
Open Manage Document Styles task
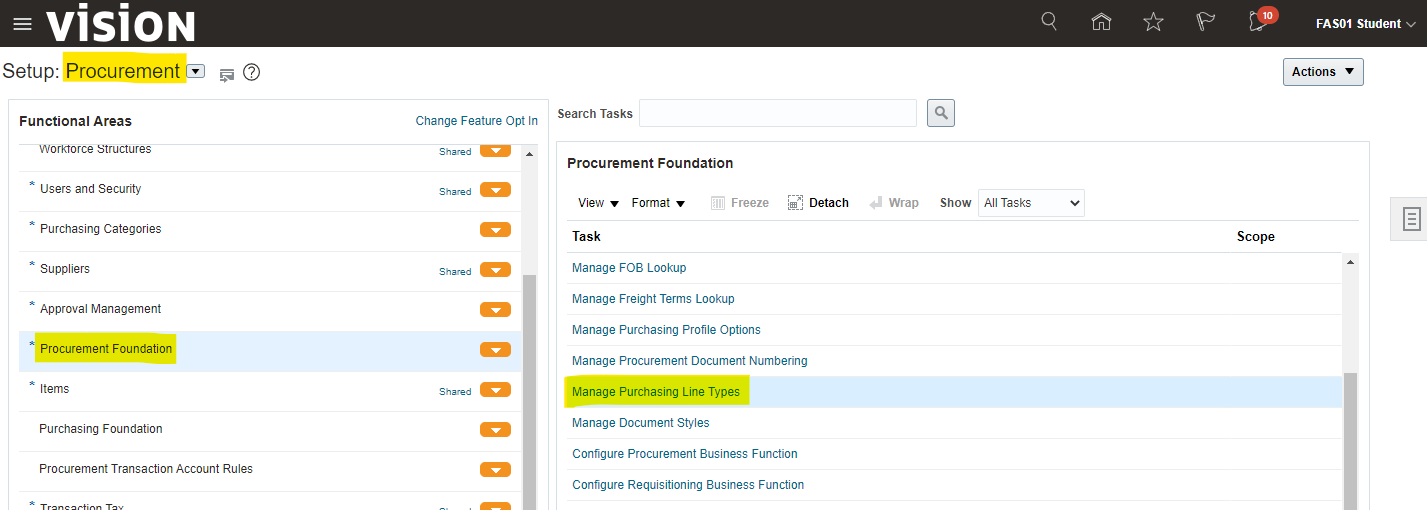click(x=640, y=423)
